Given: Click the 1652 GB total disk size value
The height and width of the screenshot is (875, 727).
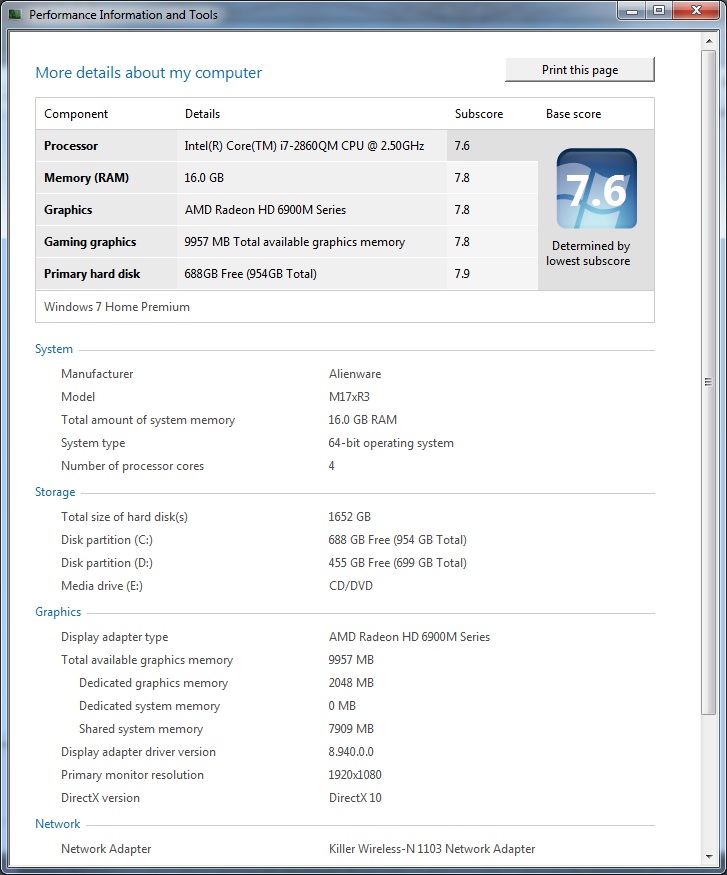Looking at the screenshot, I should pyautogui.click(x=349, y=517).
